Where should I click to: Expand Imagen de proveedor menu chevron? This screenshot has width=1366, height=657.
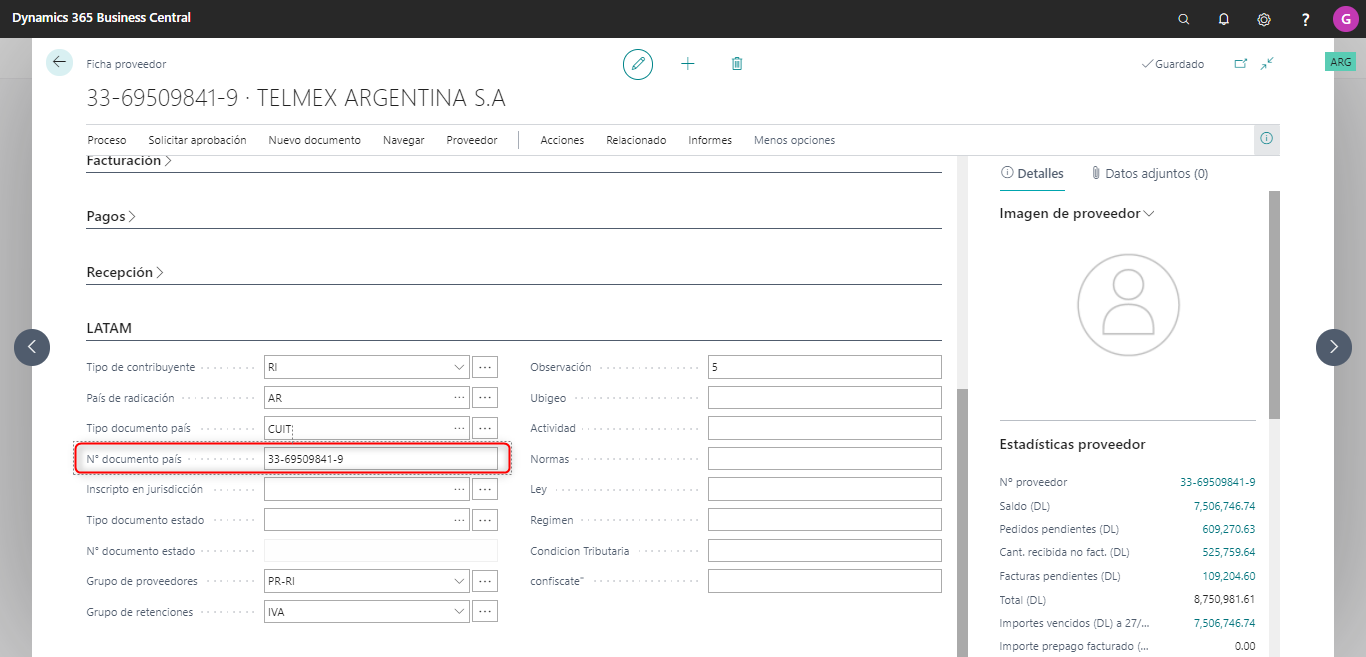click(1149, 213)
